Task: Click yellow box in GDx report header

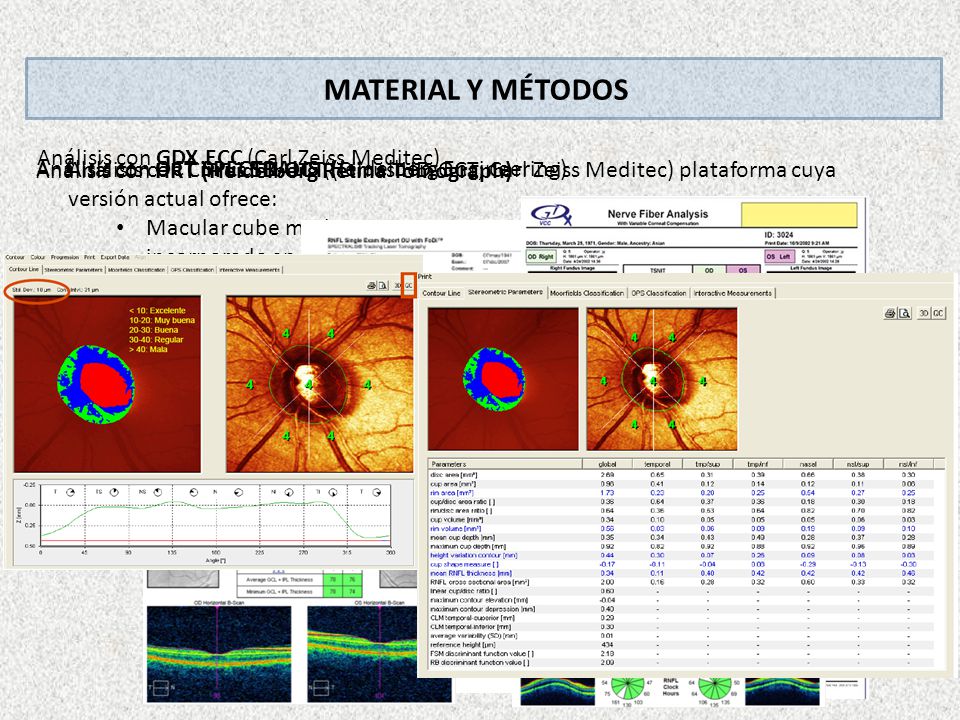Action: (x=799, y=215)
